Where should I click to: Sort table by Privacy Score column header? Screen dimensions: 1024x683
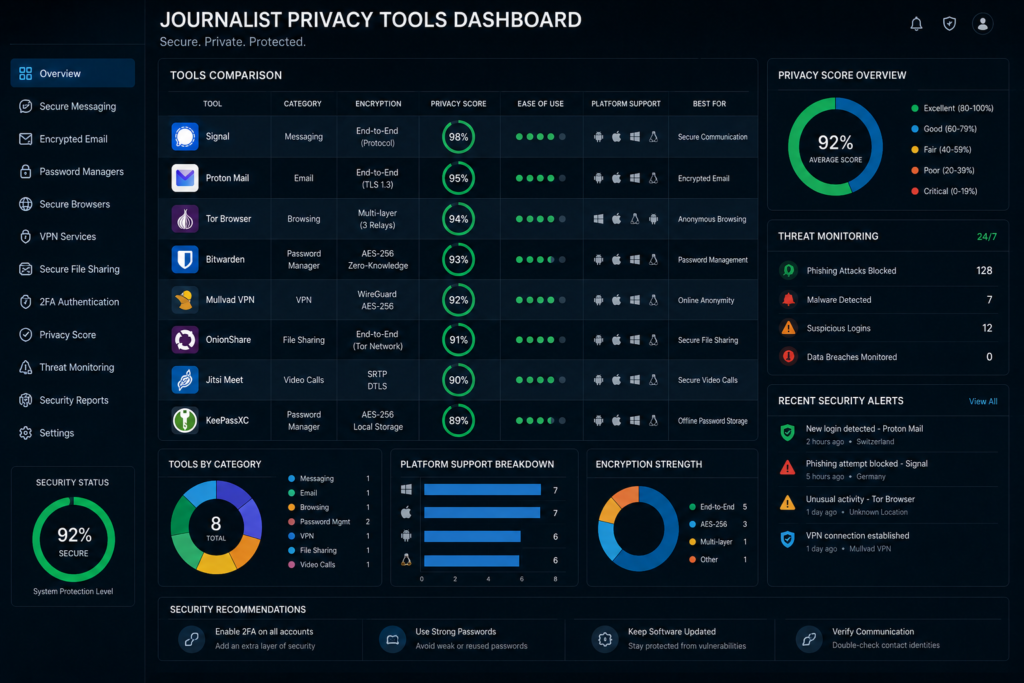click(458, 104)
